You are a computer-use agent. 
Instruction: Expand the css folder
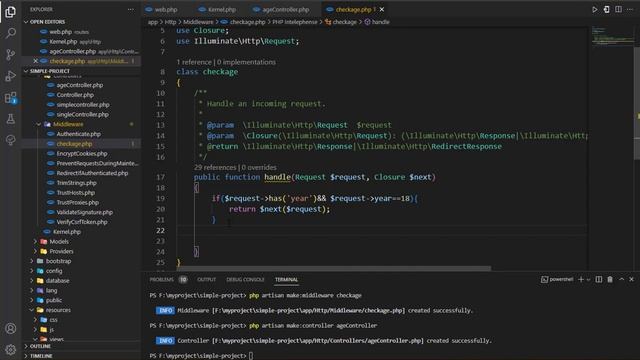click(53, 320)
